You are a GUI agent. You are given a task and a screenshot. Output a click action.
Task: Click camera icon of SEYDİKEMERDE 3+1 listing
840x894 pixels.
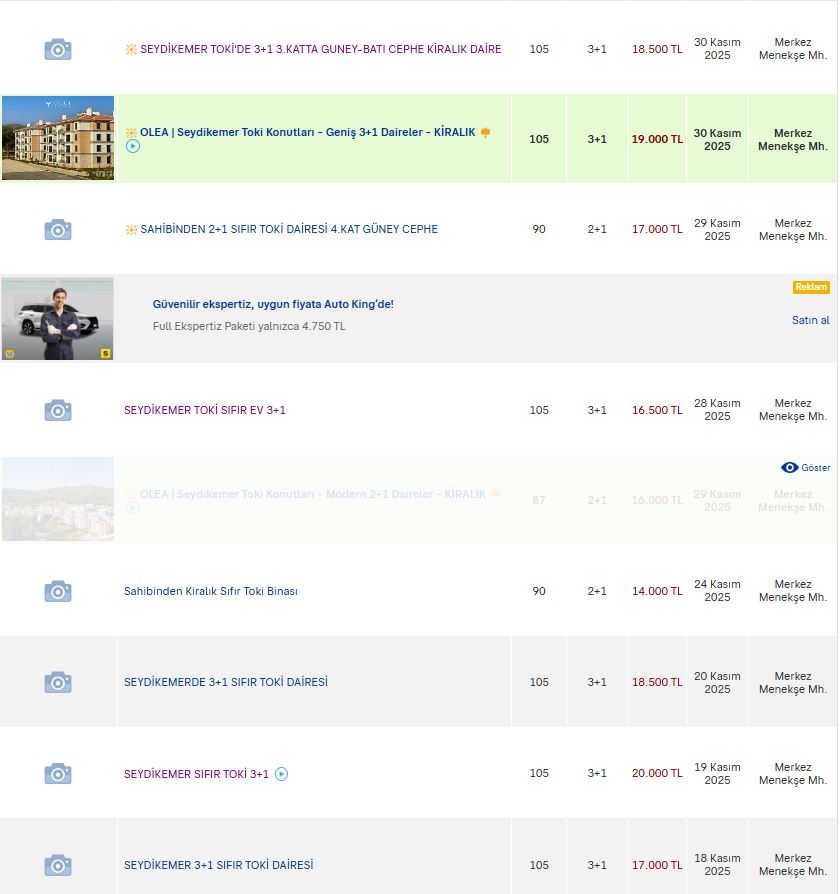(58, 682)
